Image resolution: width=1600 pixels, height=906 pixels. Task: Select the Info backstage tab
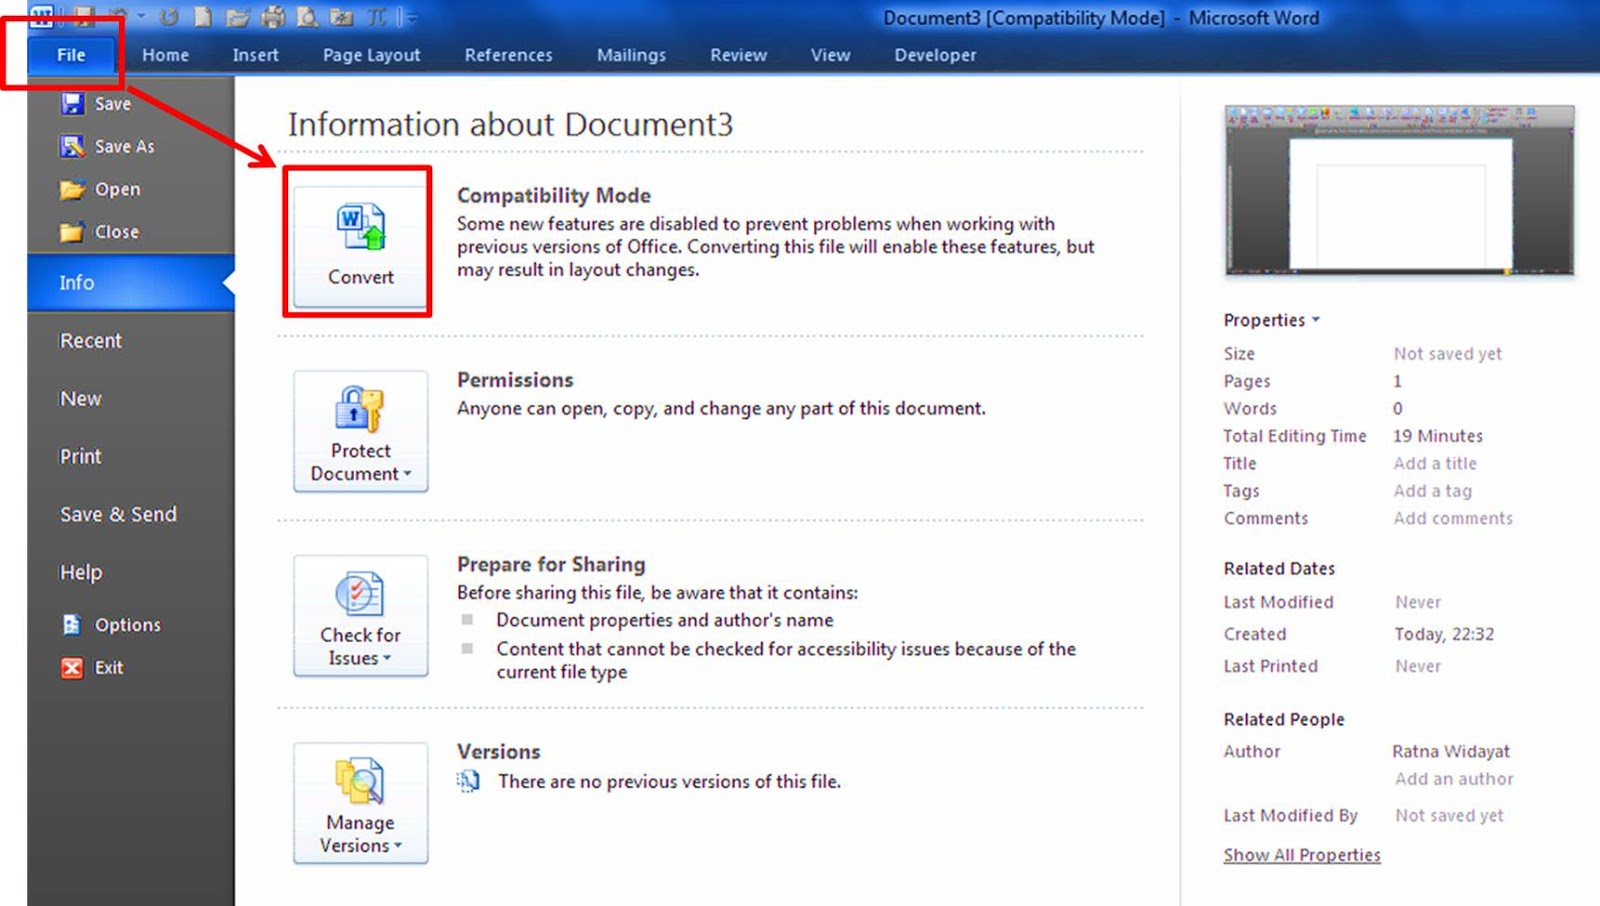pos(130,283)
